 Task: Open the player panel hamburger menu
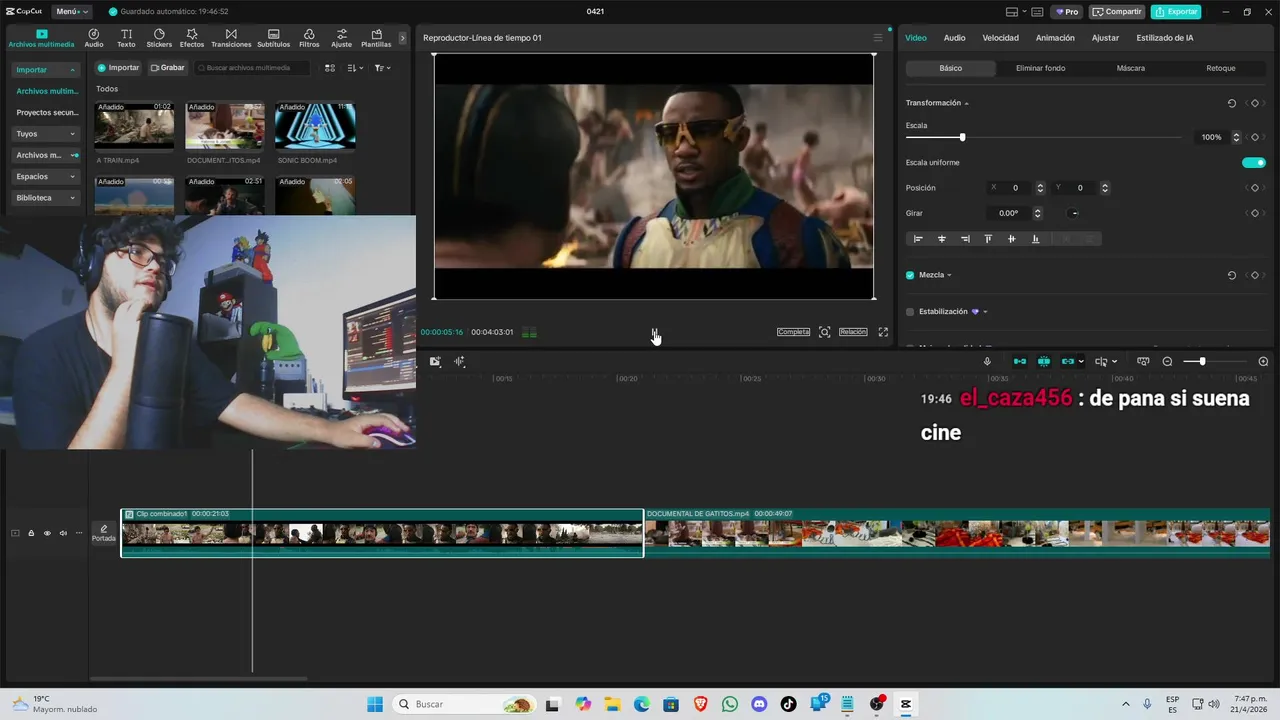[878, 38]
